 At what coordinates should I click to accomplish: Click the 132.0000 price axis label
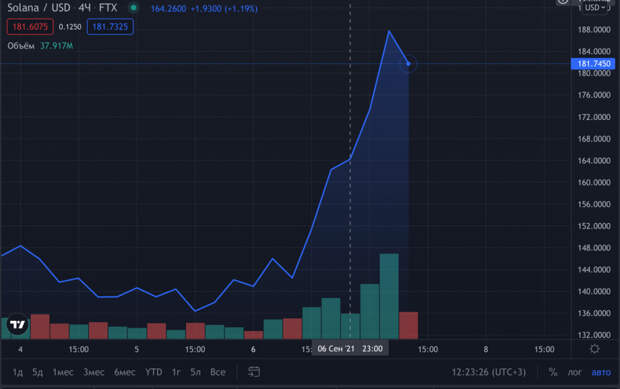tap(594, 335)
